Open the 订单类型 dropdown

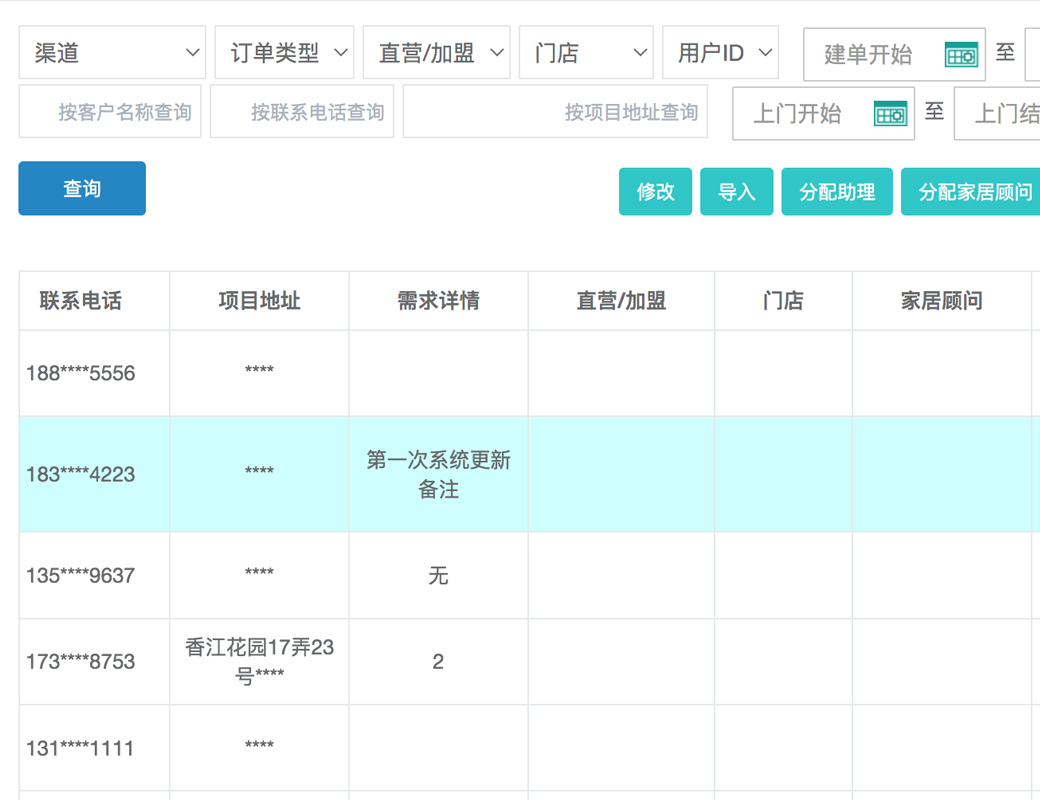coord(284,53)
